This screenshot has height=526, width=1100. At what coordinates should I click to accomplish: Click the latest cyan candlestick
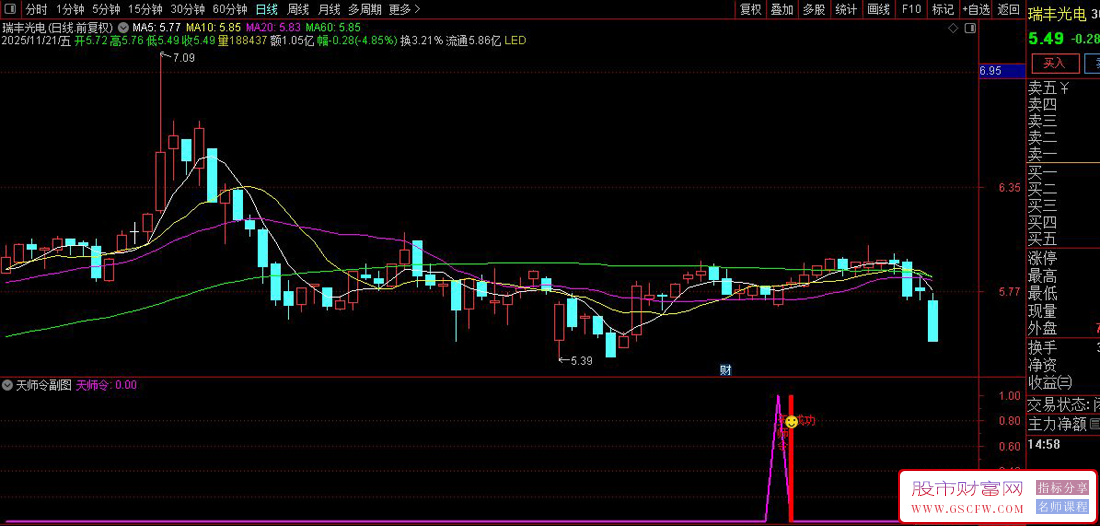[x=933, y=321]
